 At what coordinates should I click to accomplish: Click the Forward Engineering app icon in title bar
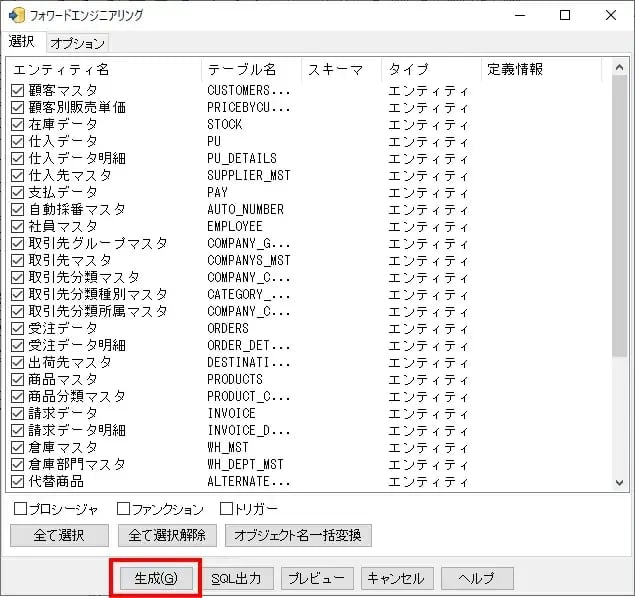click(16, 15)
